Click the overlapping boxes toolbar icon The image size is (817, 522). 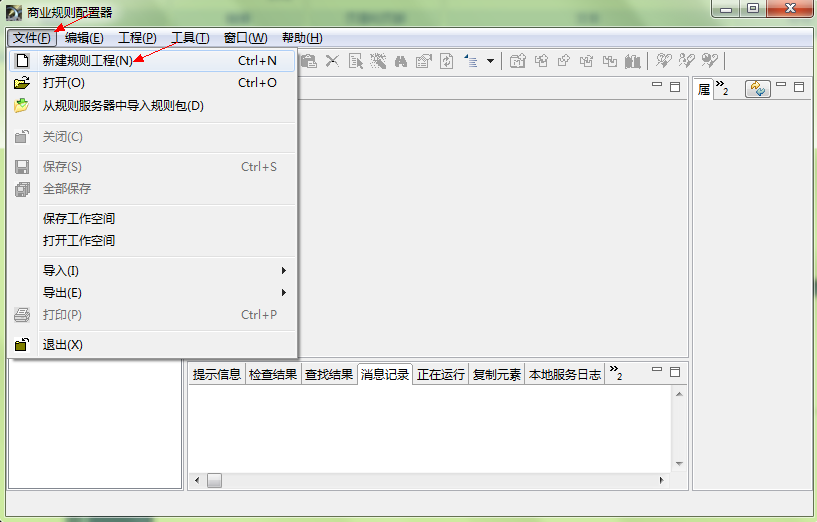tap(610, 61)
